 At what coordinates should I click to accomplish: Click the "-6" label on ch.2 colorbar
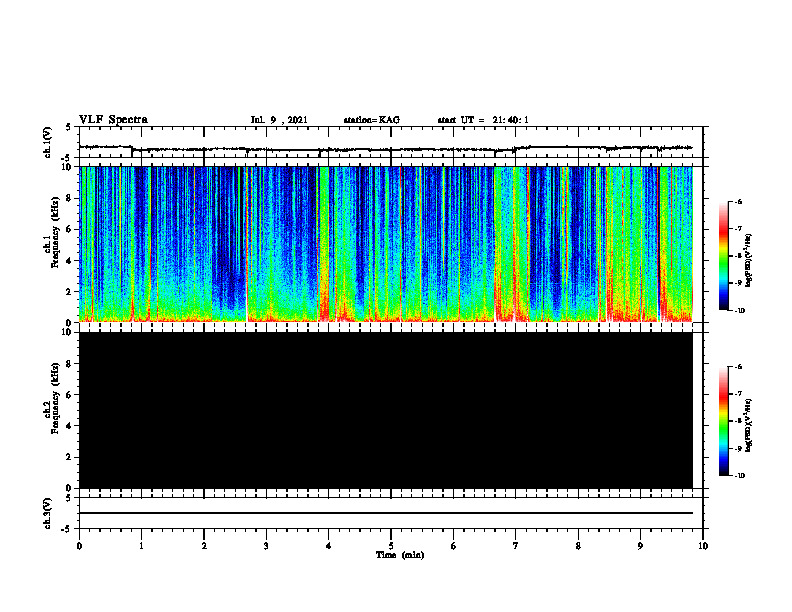click(738, 367)
